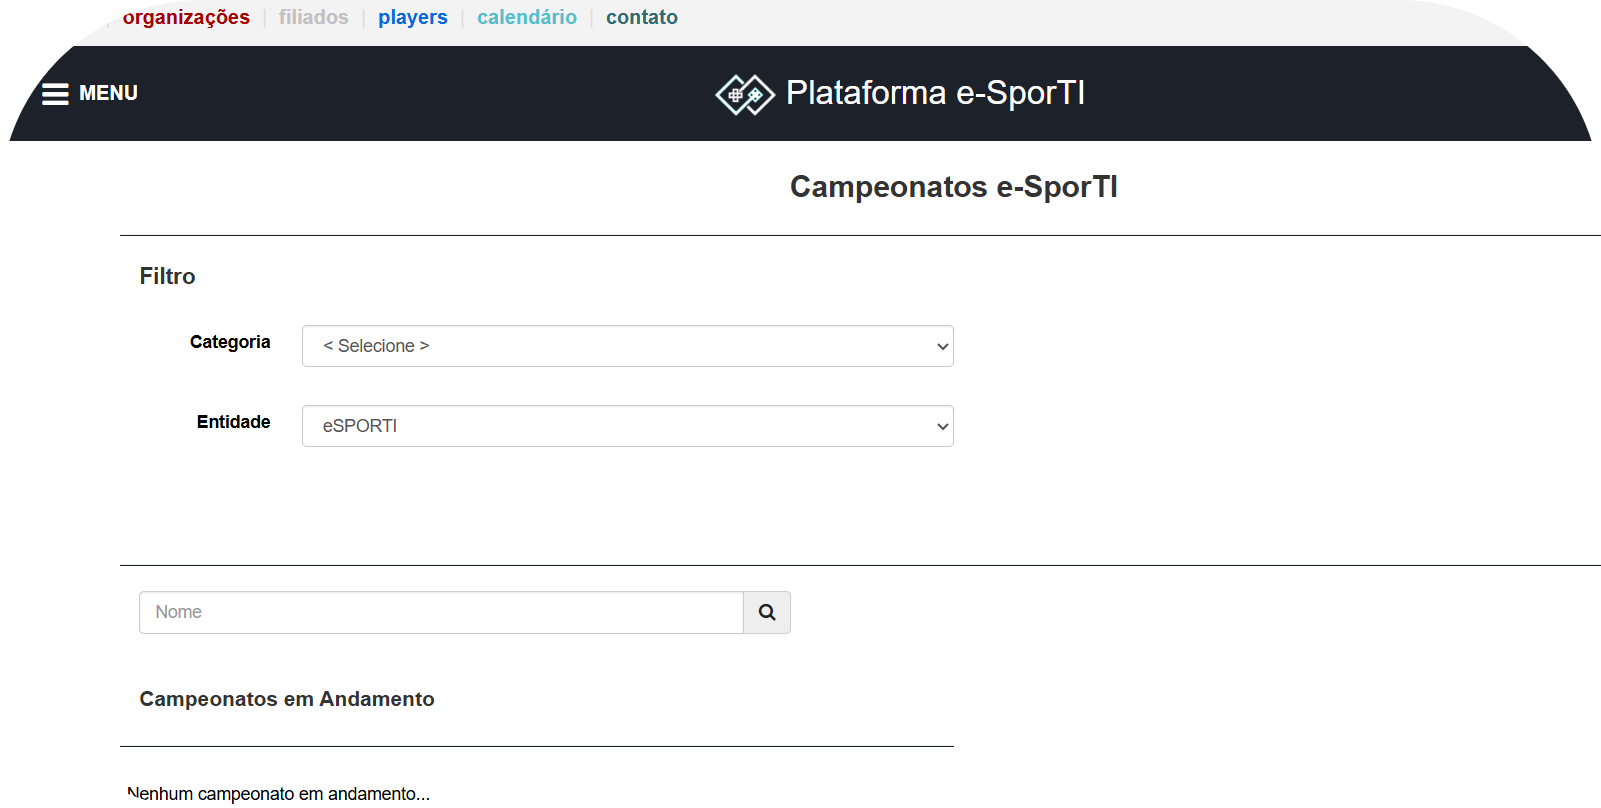Click the Plataforma e-SporTI title text

pos(935,93)
